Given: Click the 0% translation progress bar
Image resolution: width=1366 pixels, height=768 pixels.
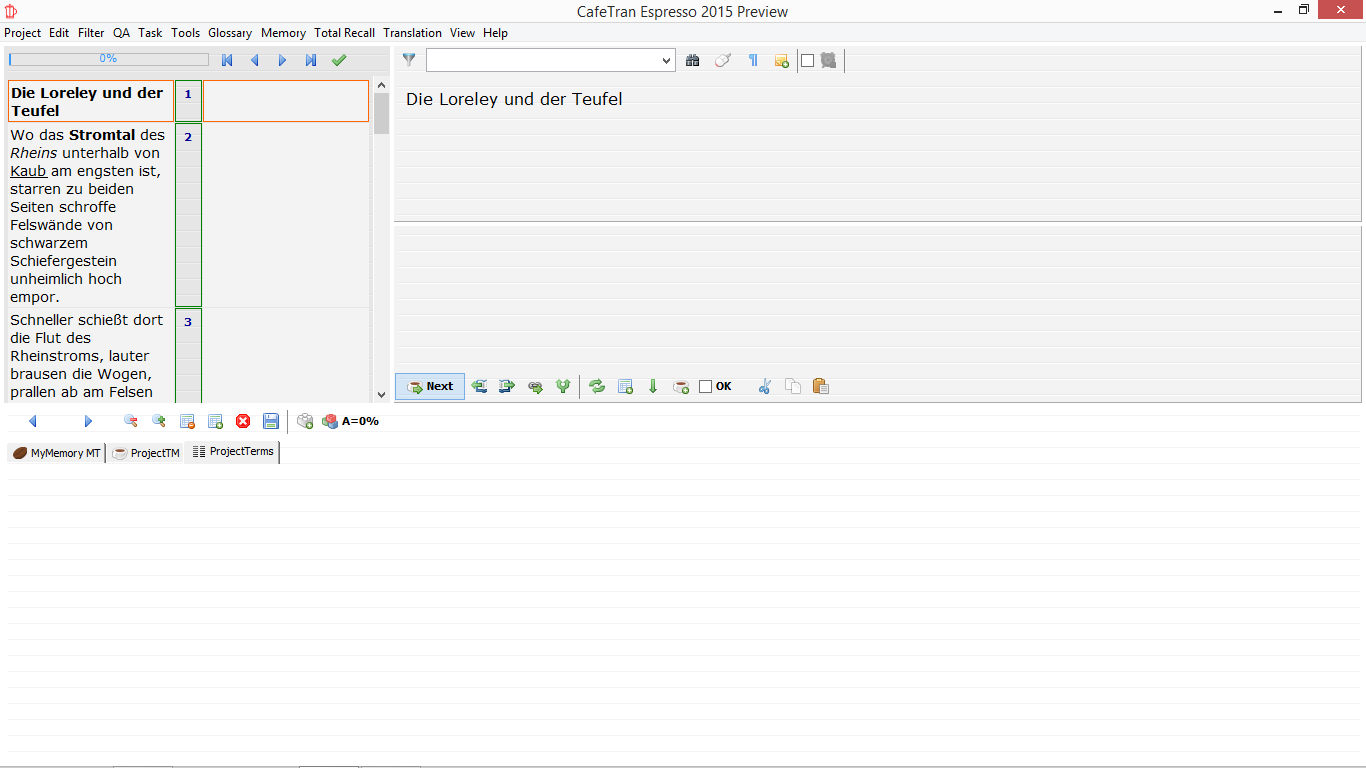Looking at the screenshot, I should tap(108, 60).
